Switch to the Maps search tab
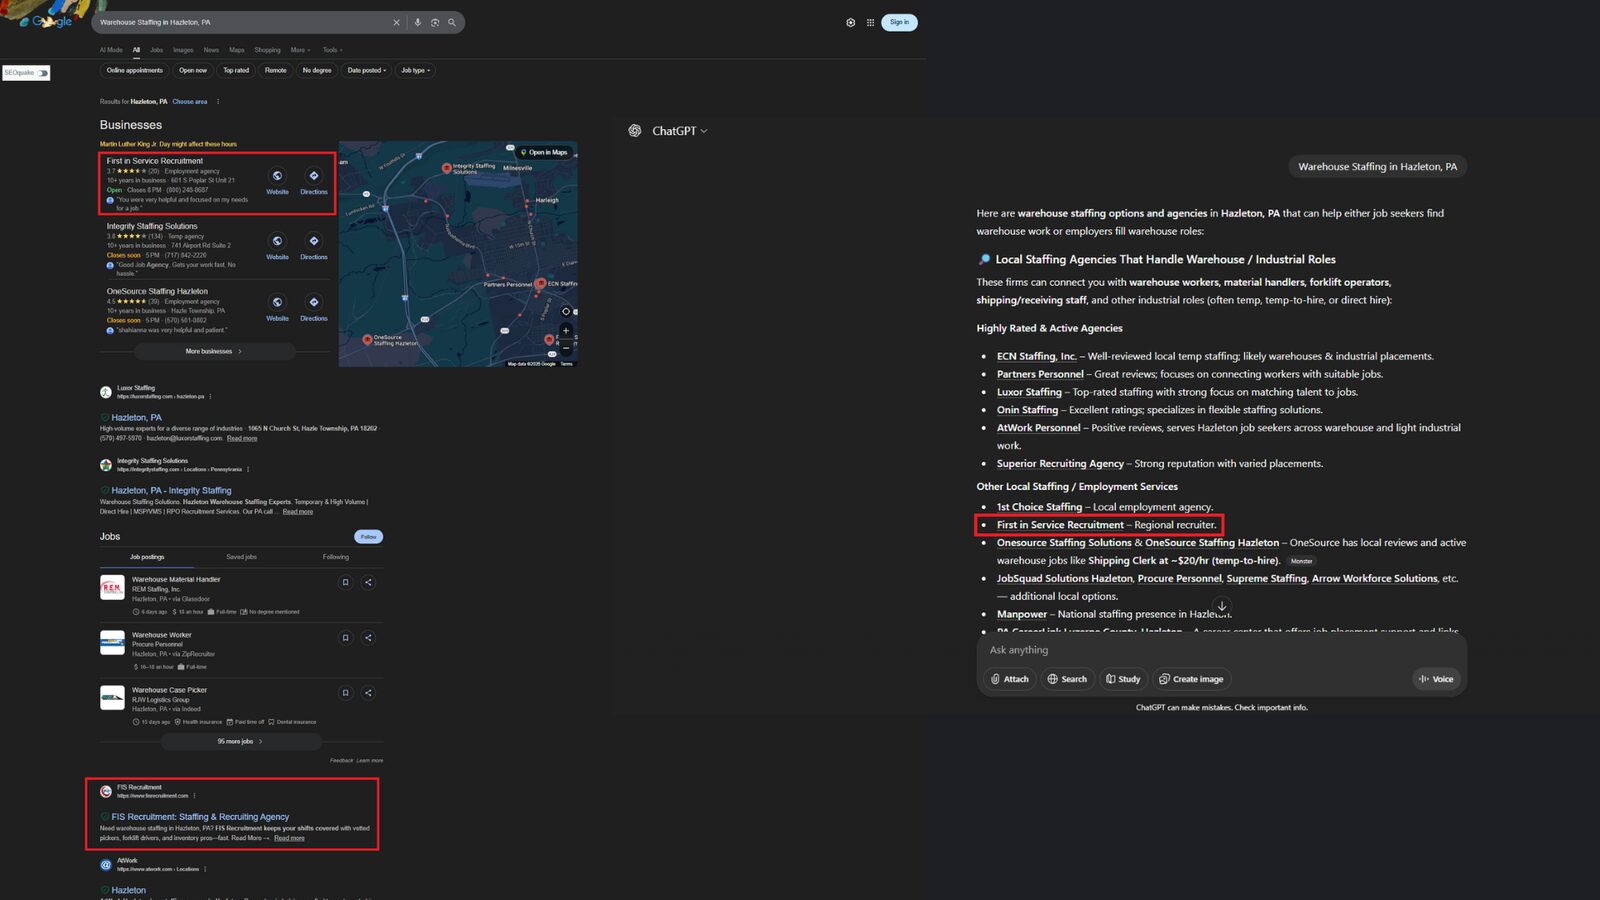The width and height of the screenshot is (1600, 900). [x=236, y=50]
